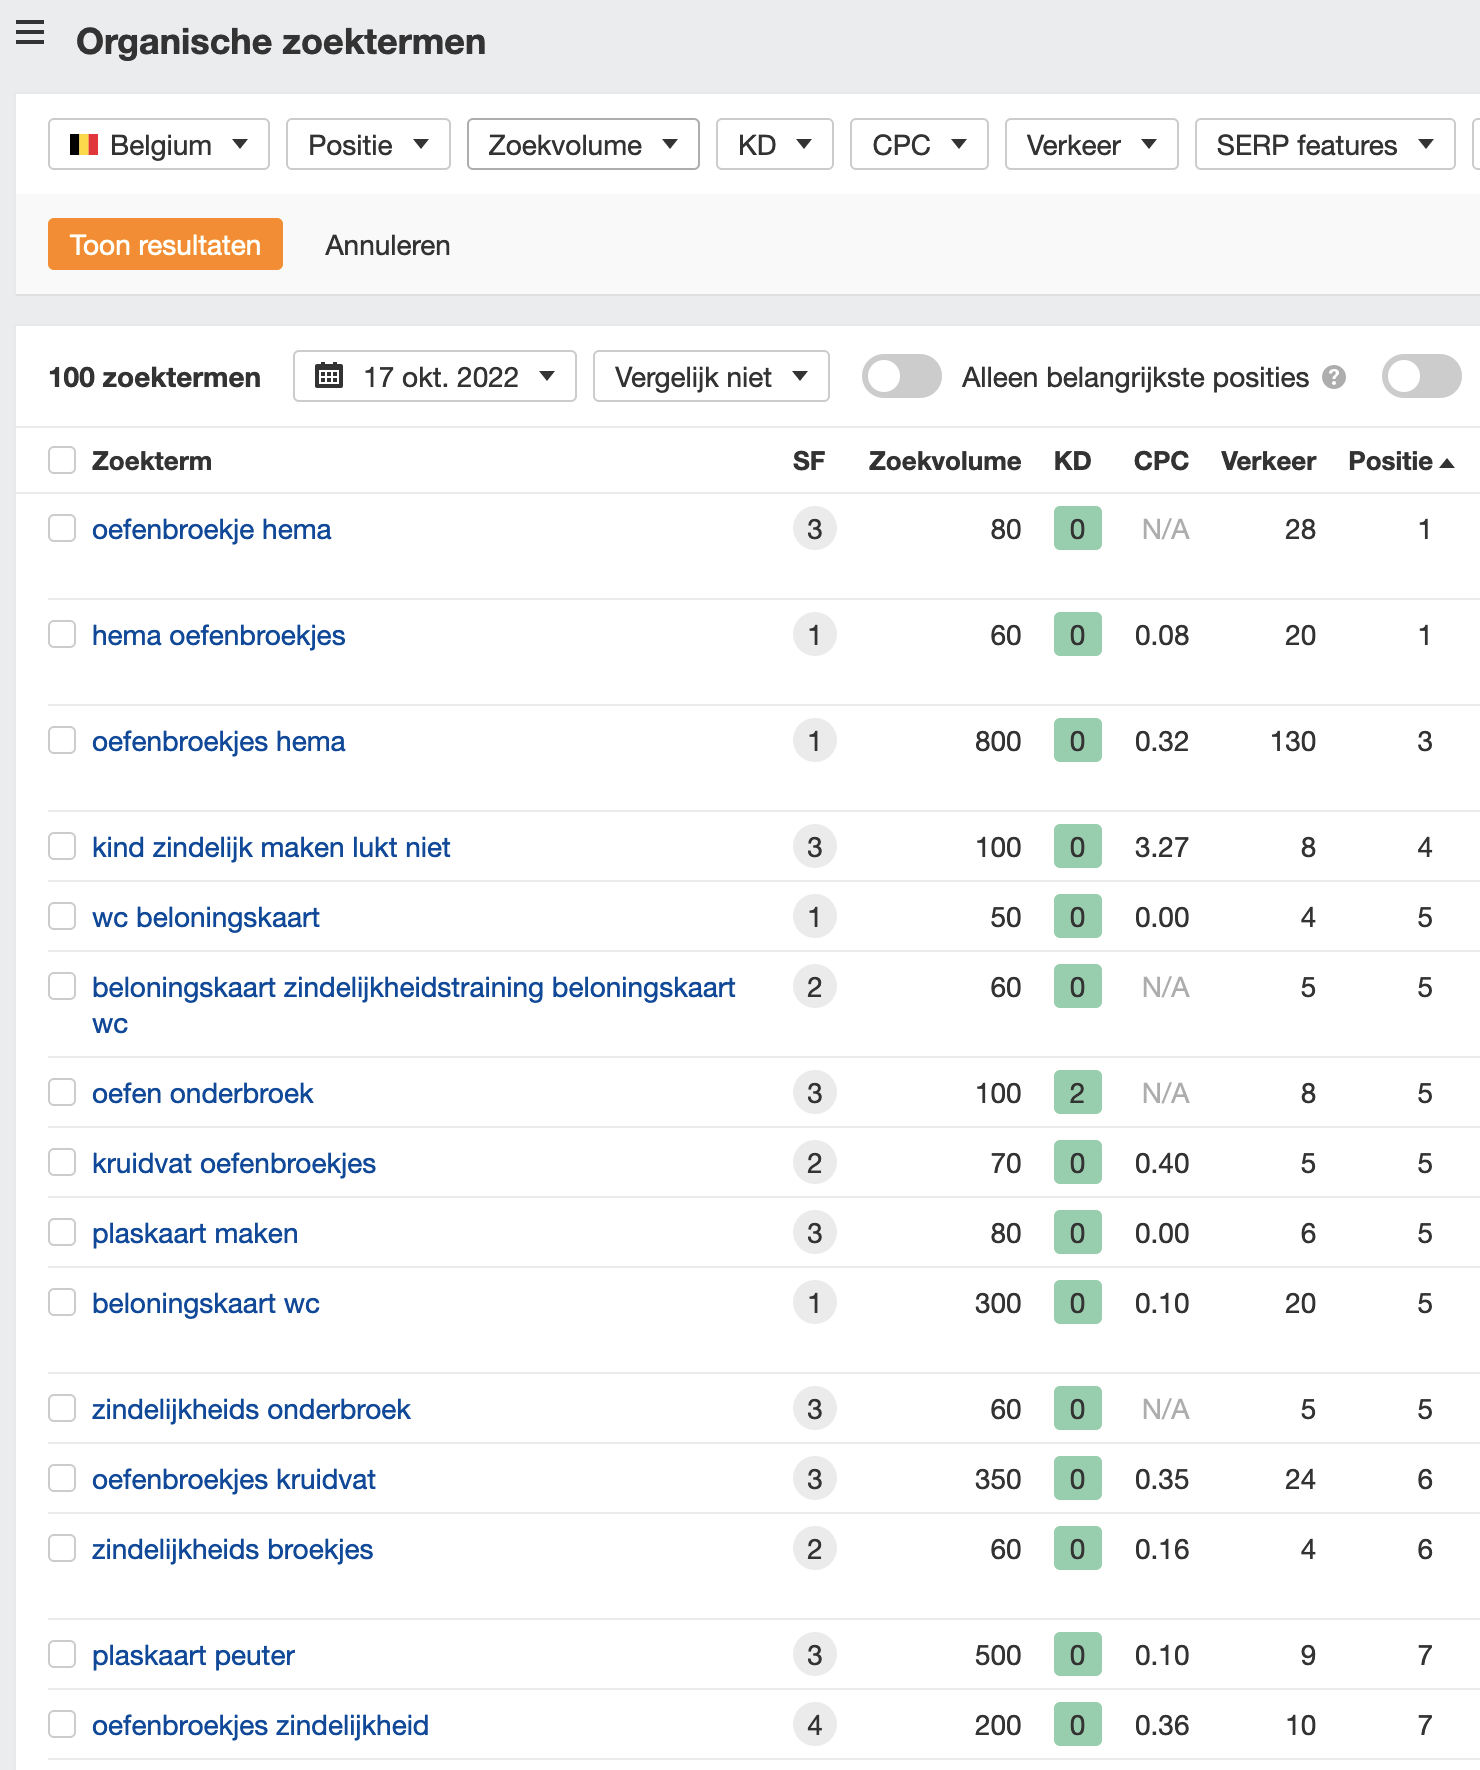Click SF badge for kind zindelijk maken

(x=814, y=847)
